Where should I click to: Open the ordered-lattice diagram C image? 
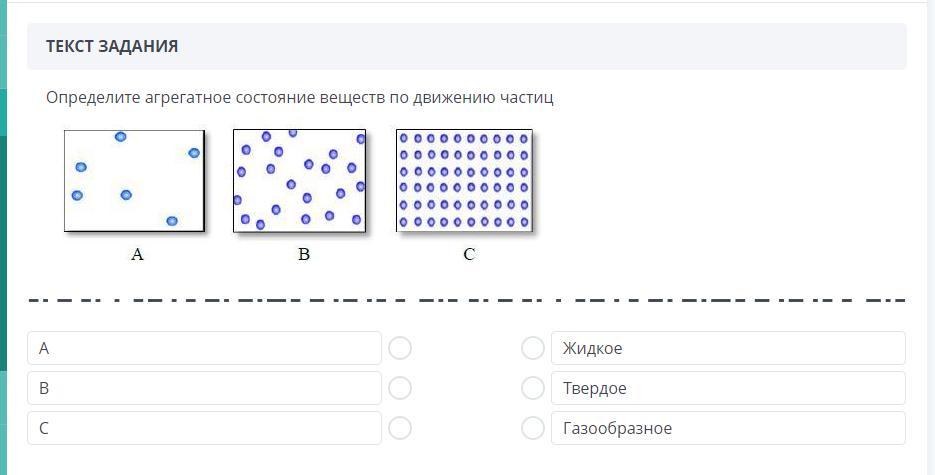[464, 181]
